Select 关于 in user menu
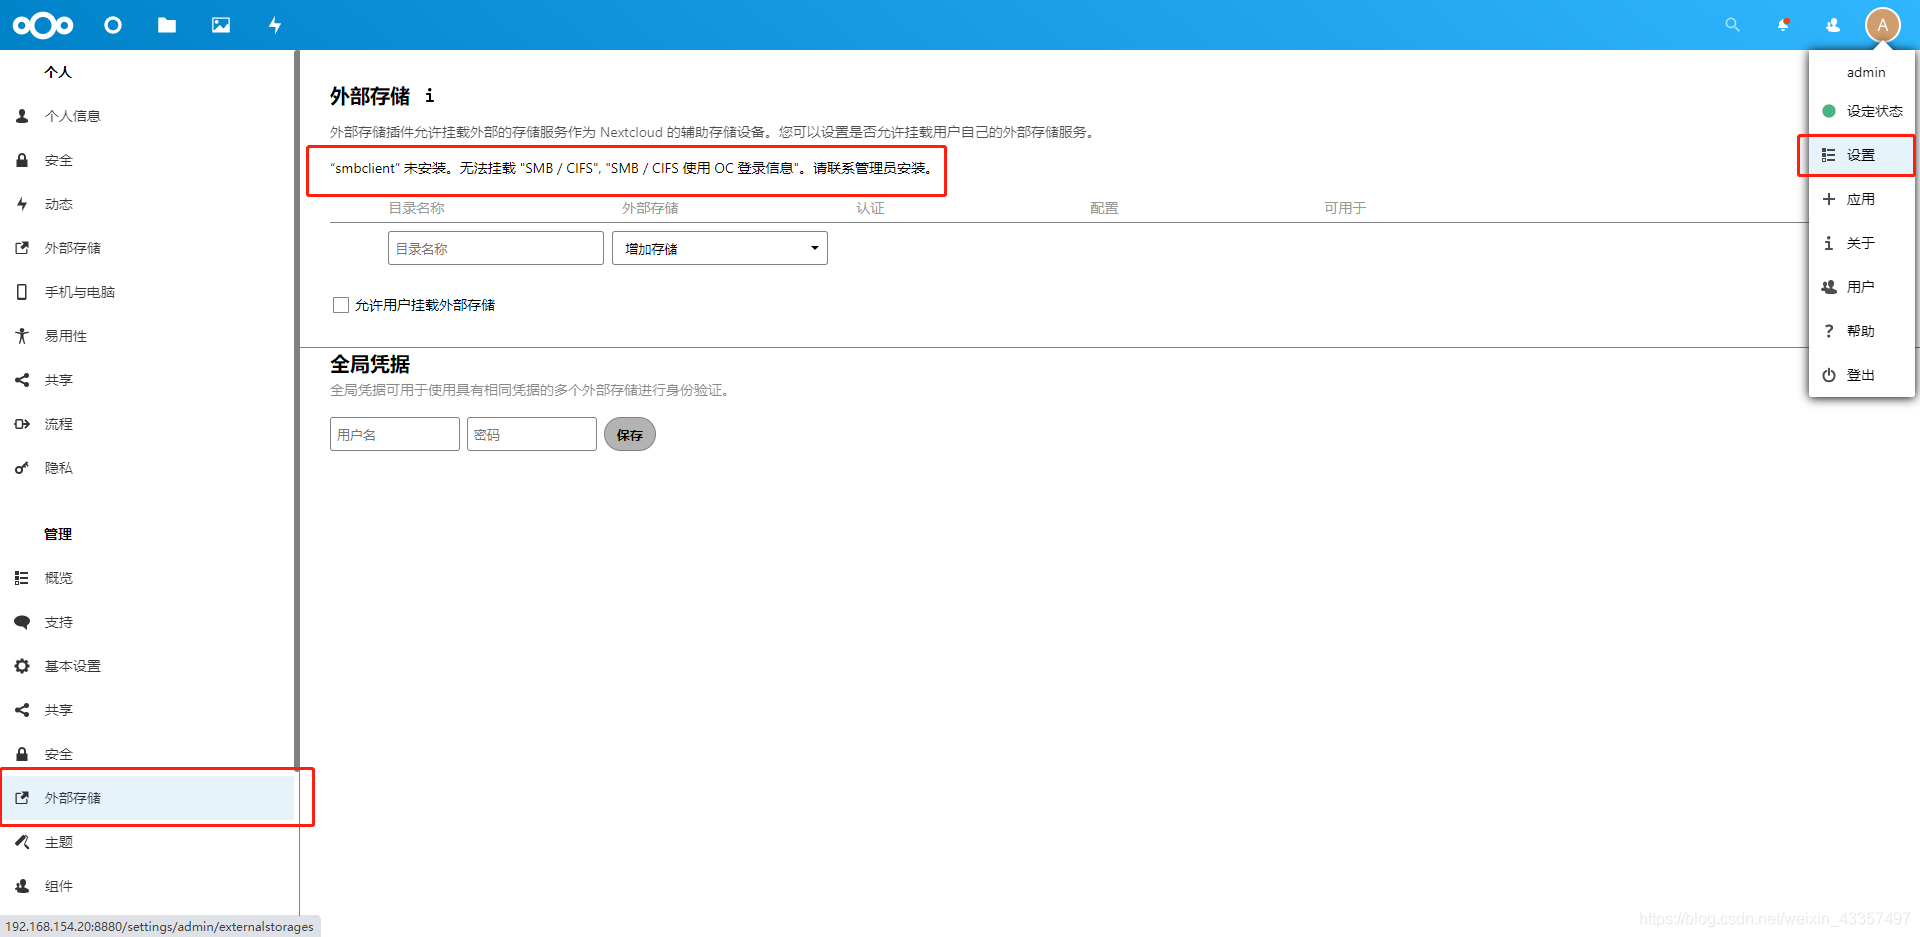The width and height of the screenshot is (1920, 937). (1862, 243)
